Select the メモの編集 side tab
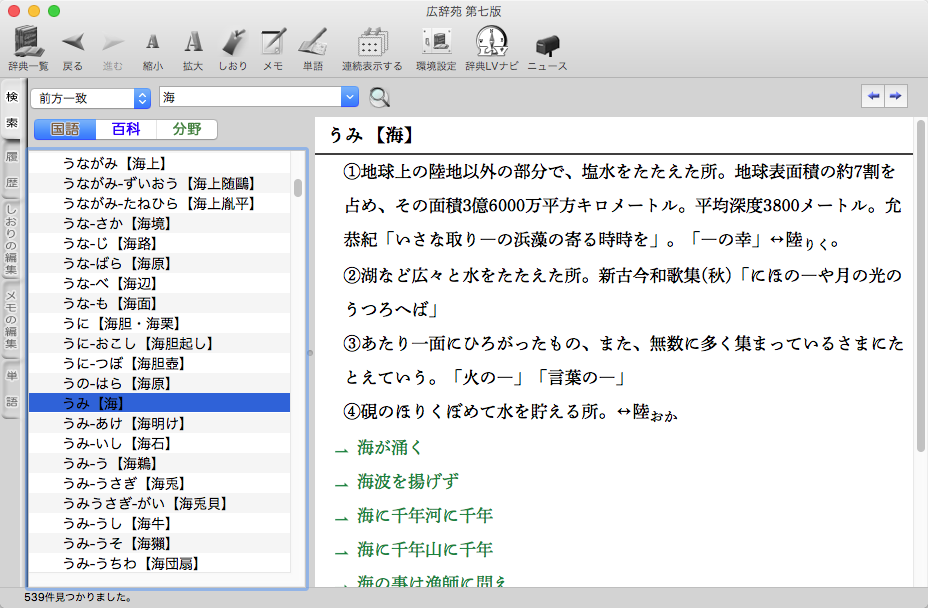Screen dimensions: 928x608 (x=11, y=320)
